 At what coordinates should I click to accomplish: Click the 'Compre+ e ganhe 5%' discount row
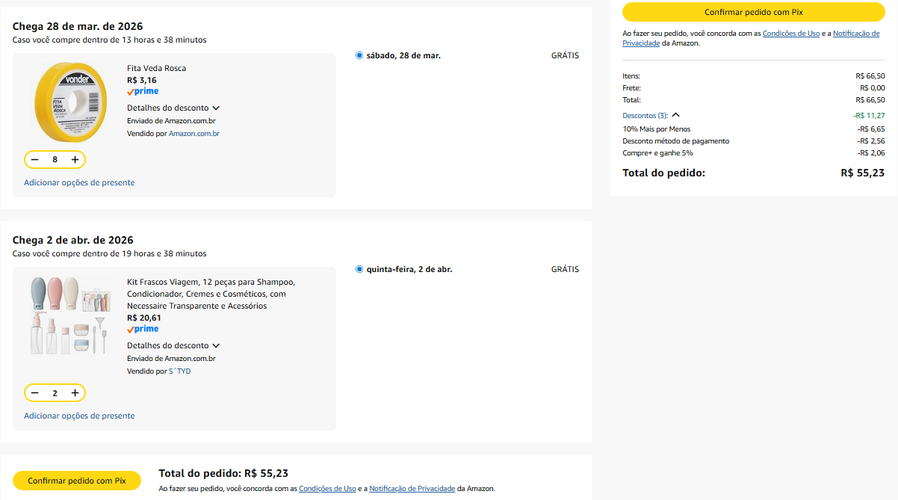(753, 153)
